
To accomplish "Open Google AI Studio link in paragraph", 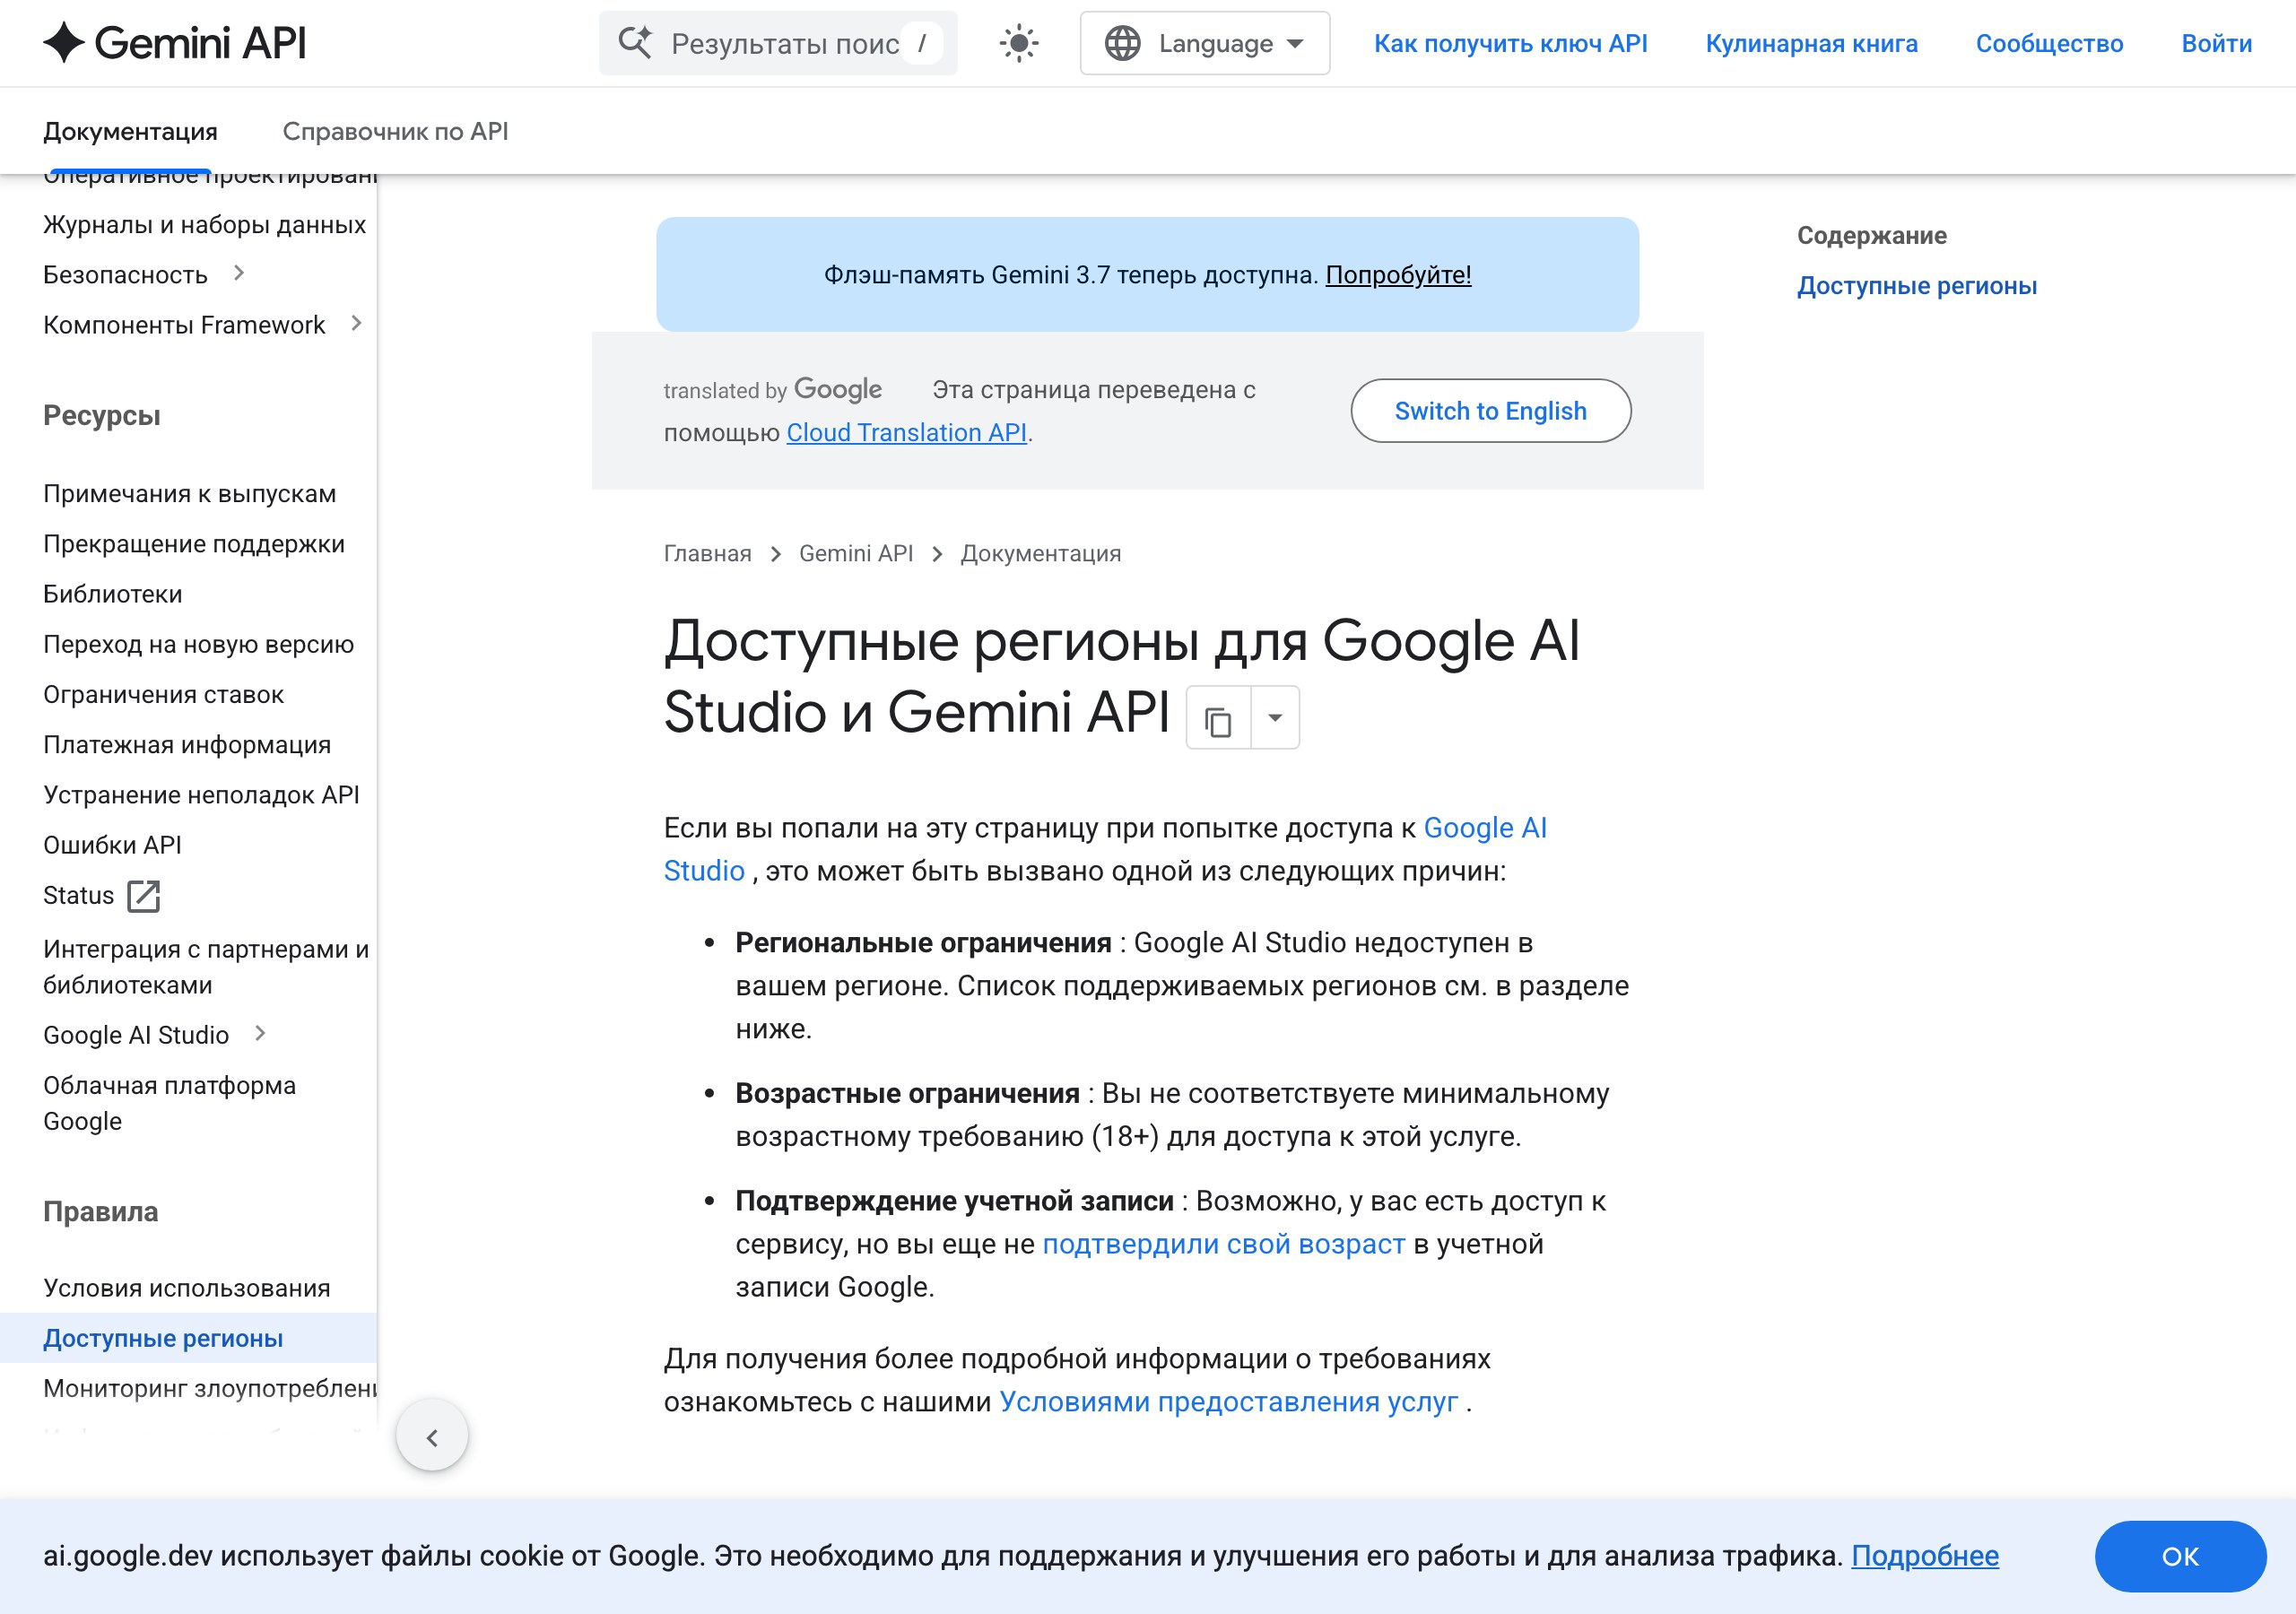I will (1105, 849).
